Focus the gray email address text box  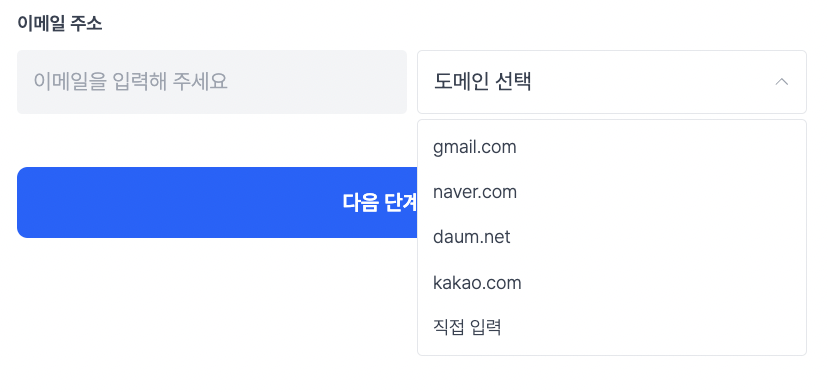click(x=212, y=82)
